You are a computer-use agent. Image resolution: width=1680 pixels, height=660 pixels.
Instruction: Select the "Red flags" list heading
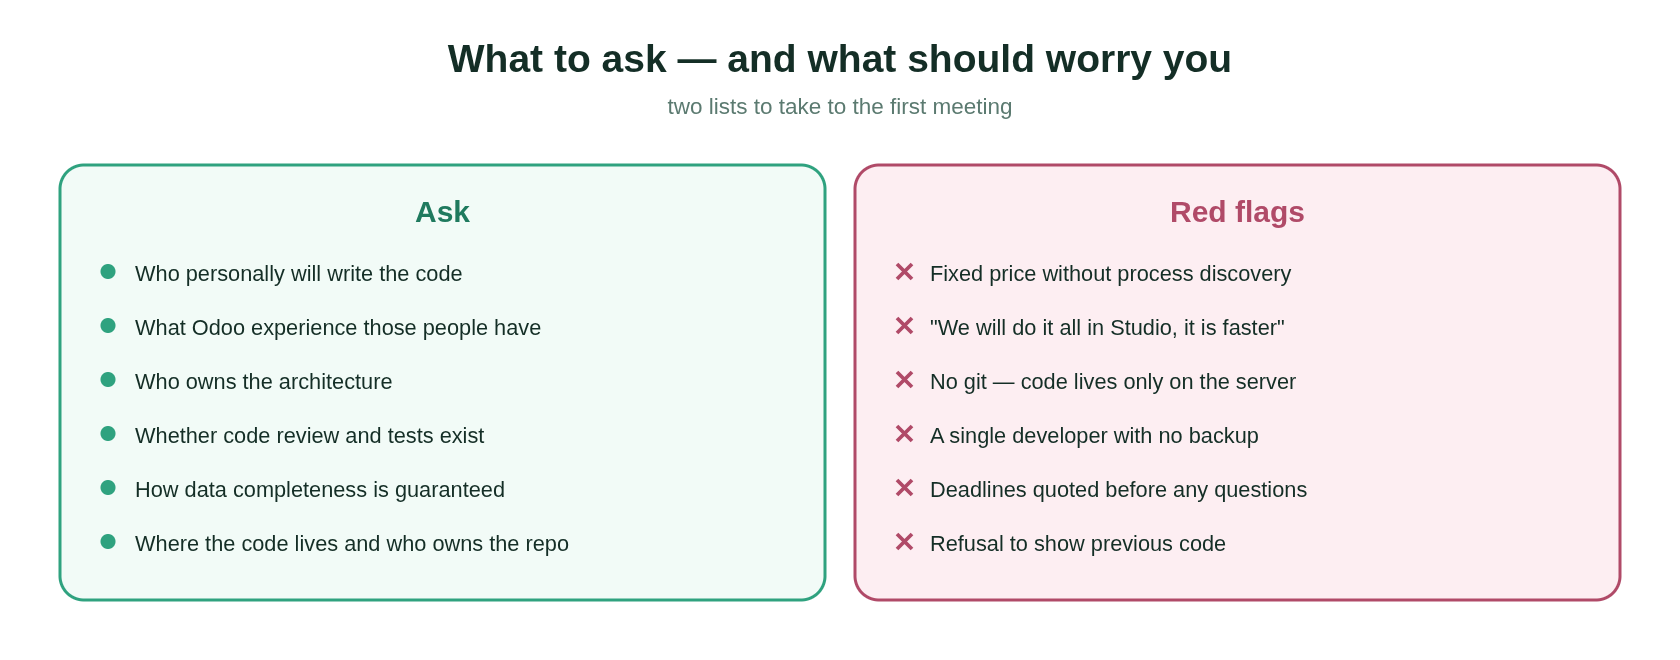(1237, 212)
